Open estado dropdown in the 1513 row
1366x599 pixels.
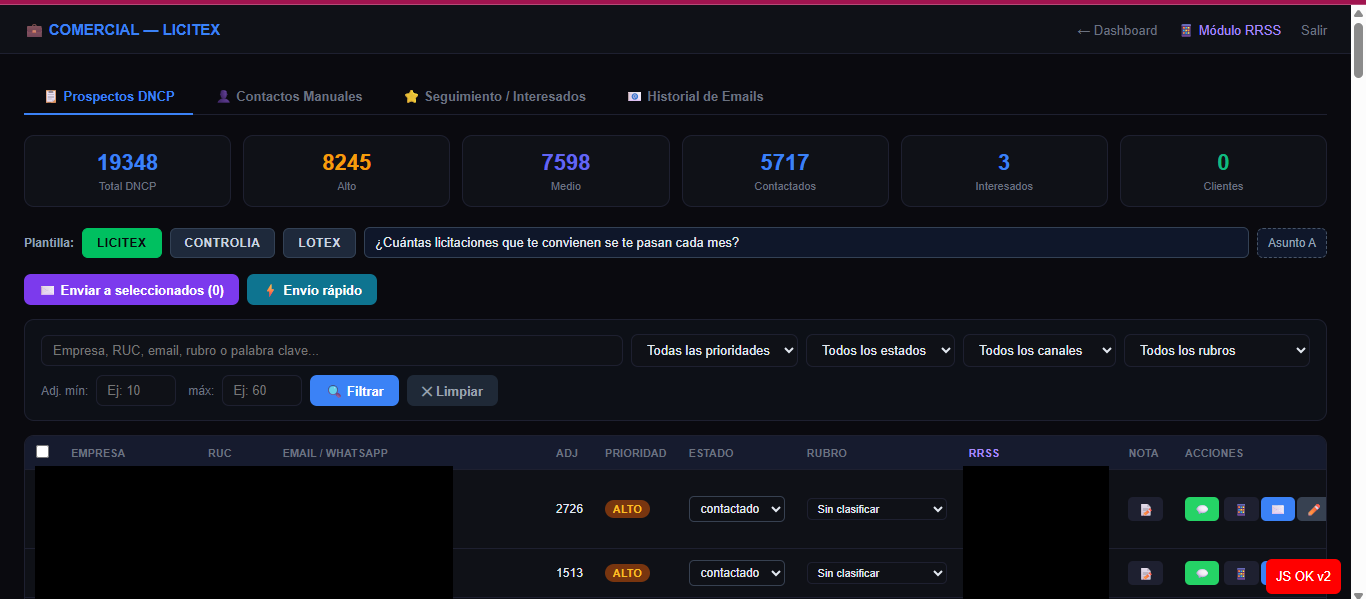[737, 573]
